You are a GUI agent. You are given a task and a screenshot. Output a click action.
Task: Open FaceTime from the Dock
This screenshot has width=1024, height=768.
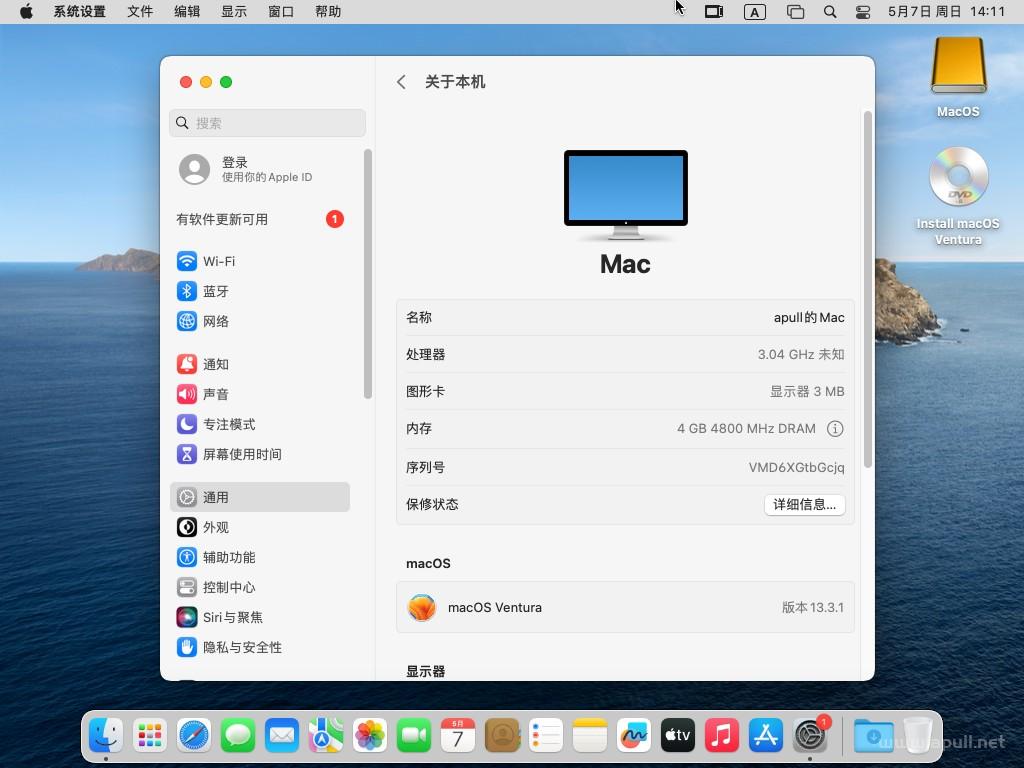[x=414, y=735]
